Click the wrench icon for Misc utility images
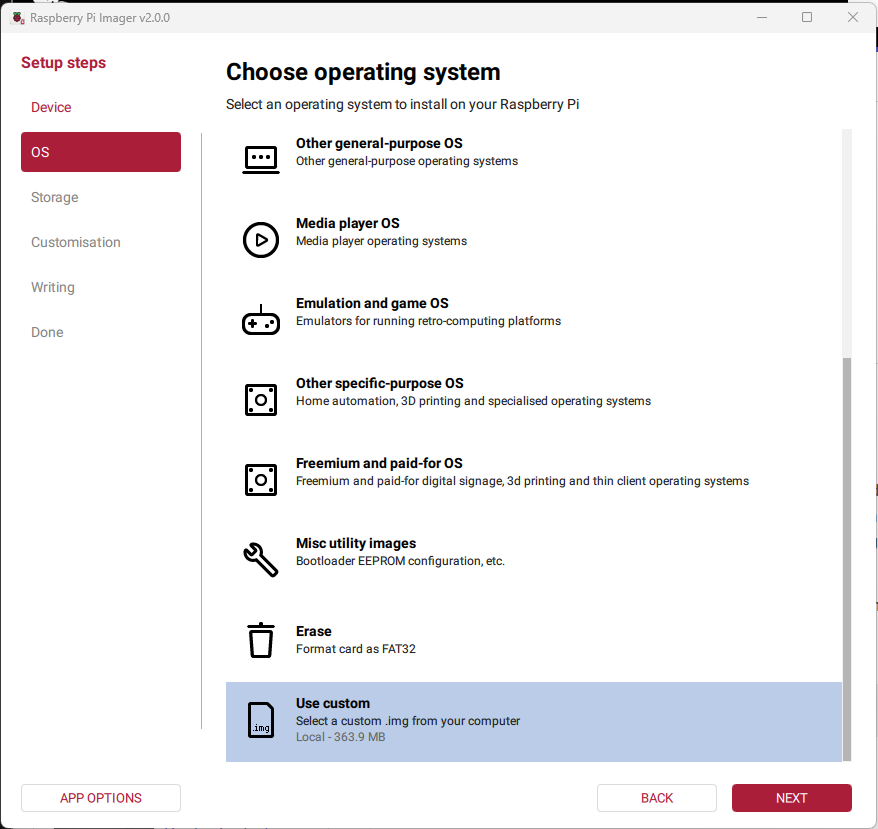878x829 pixels. [x=261, y=560]
